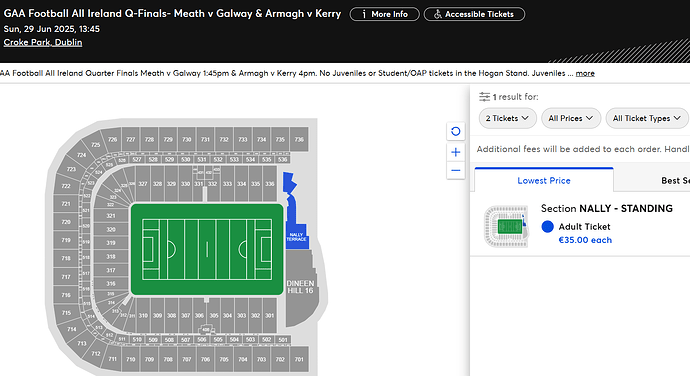Select section 701 on the map

299,359
